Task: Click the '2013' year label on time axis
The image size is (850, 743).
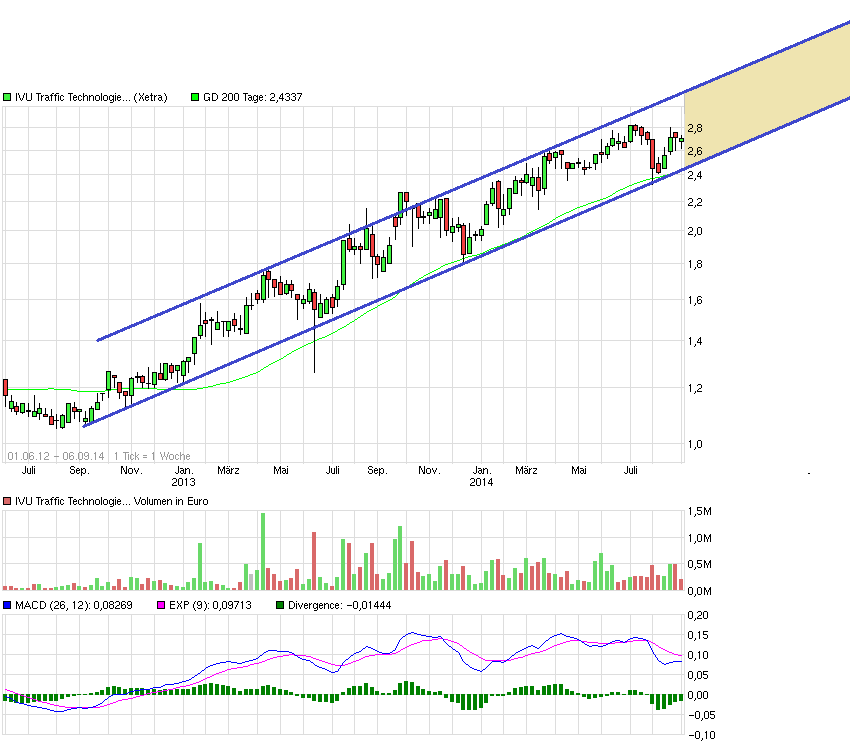Action: [x=183, y=482]
